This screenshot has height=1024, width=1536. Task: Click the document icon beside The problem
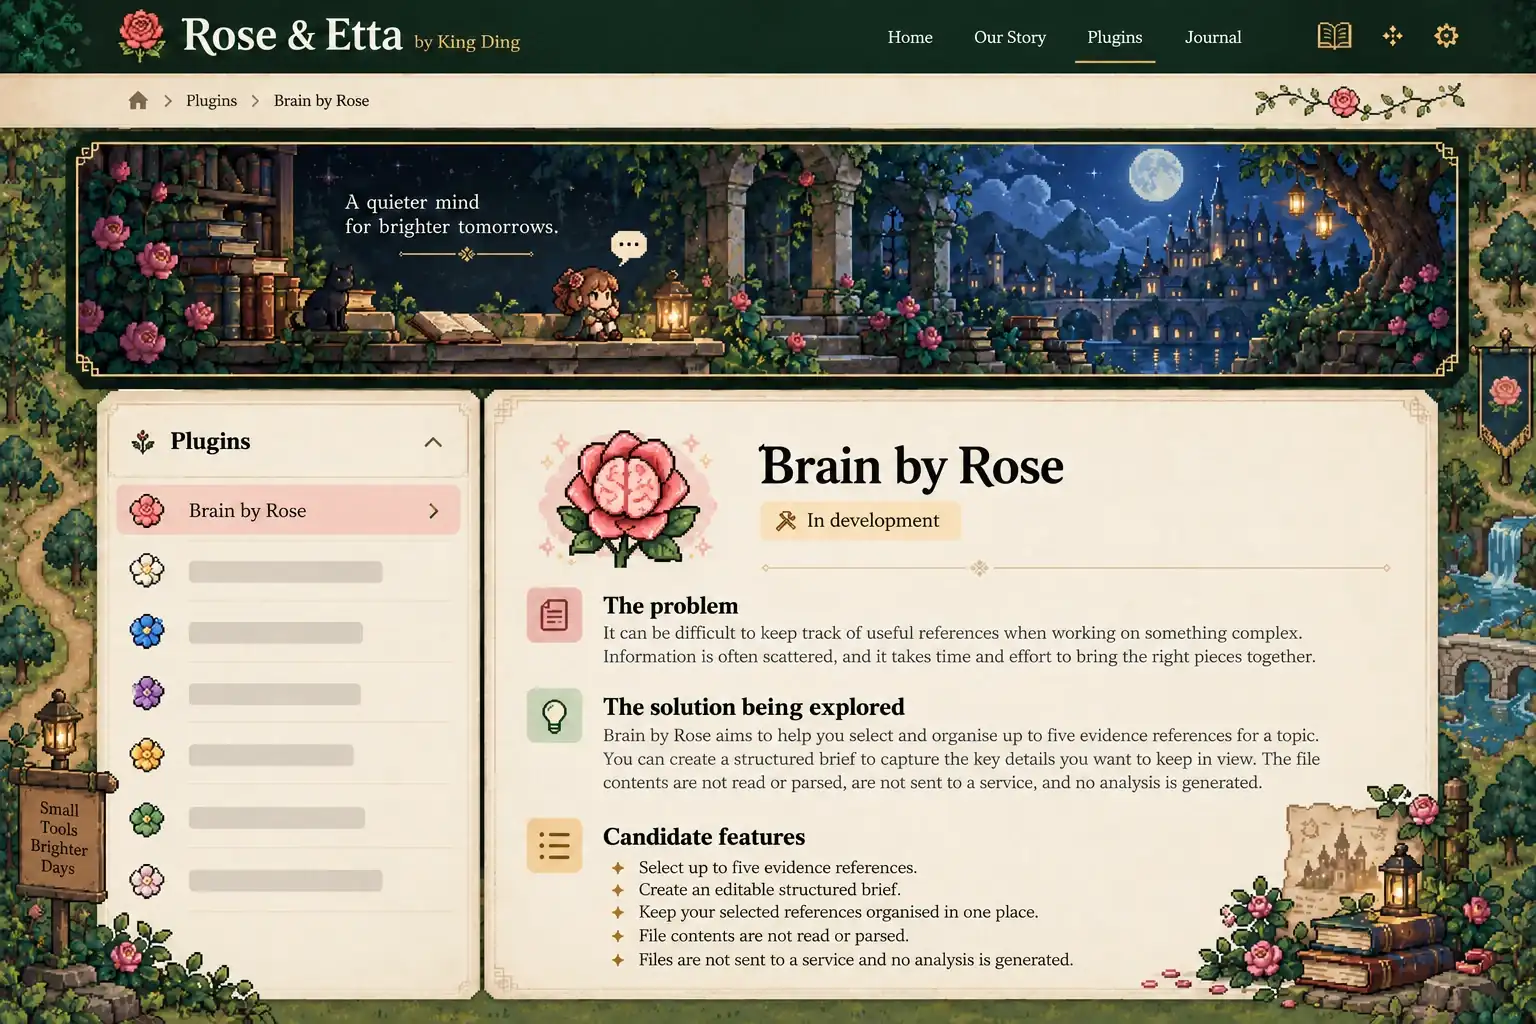554,614
